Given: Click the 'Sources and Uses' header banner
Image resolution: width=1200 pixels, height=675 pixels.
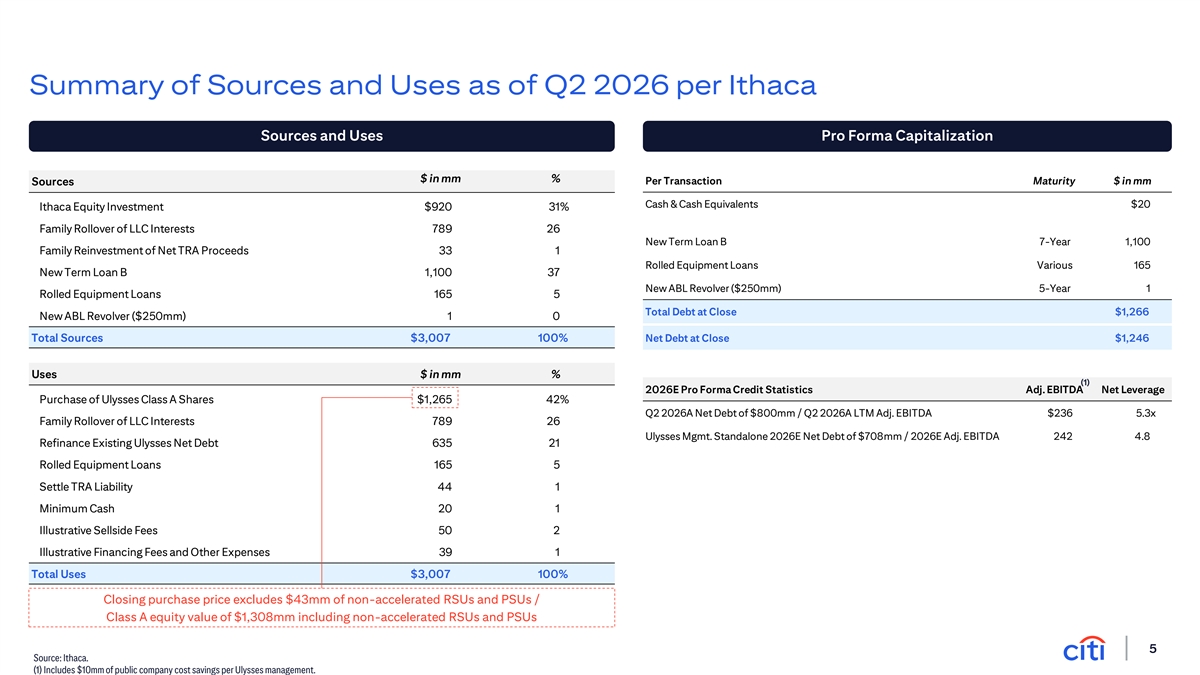Looking at the screenshot, I should (x=322, y=136).
